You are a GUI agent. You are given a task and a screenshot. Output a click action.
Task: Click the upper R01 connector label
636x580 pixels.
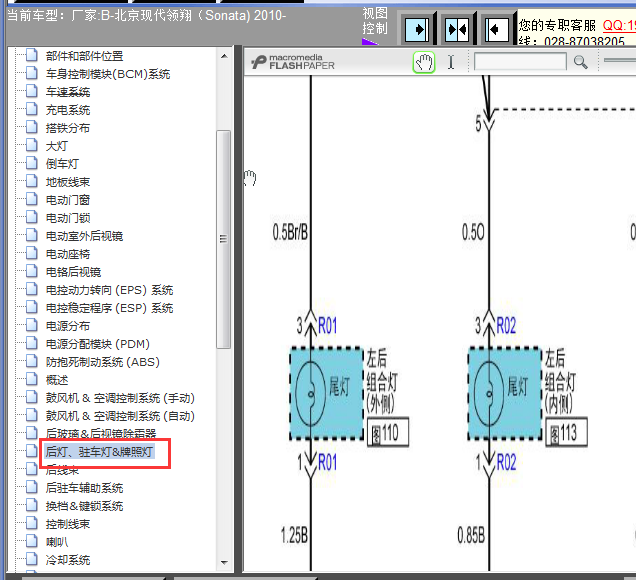click(x=327, y=326)
